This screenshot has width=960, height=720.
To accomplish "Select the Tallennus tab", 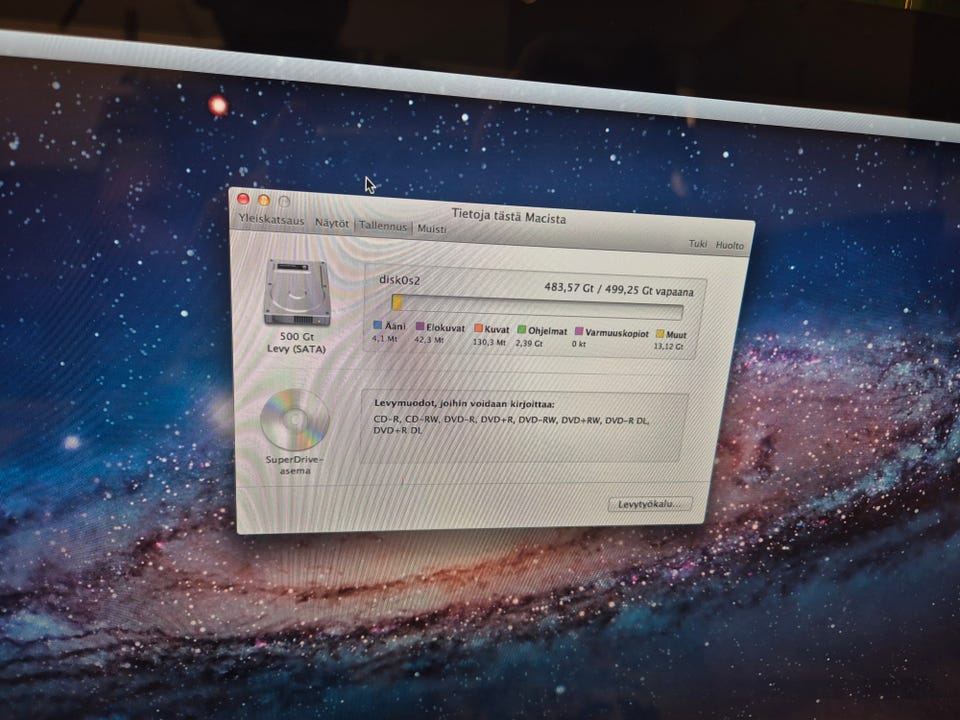I will pos(383,226).
